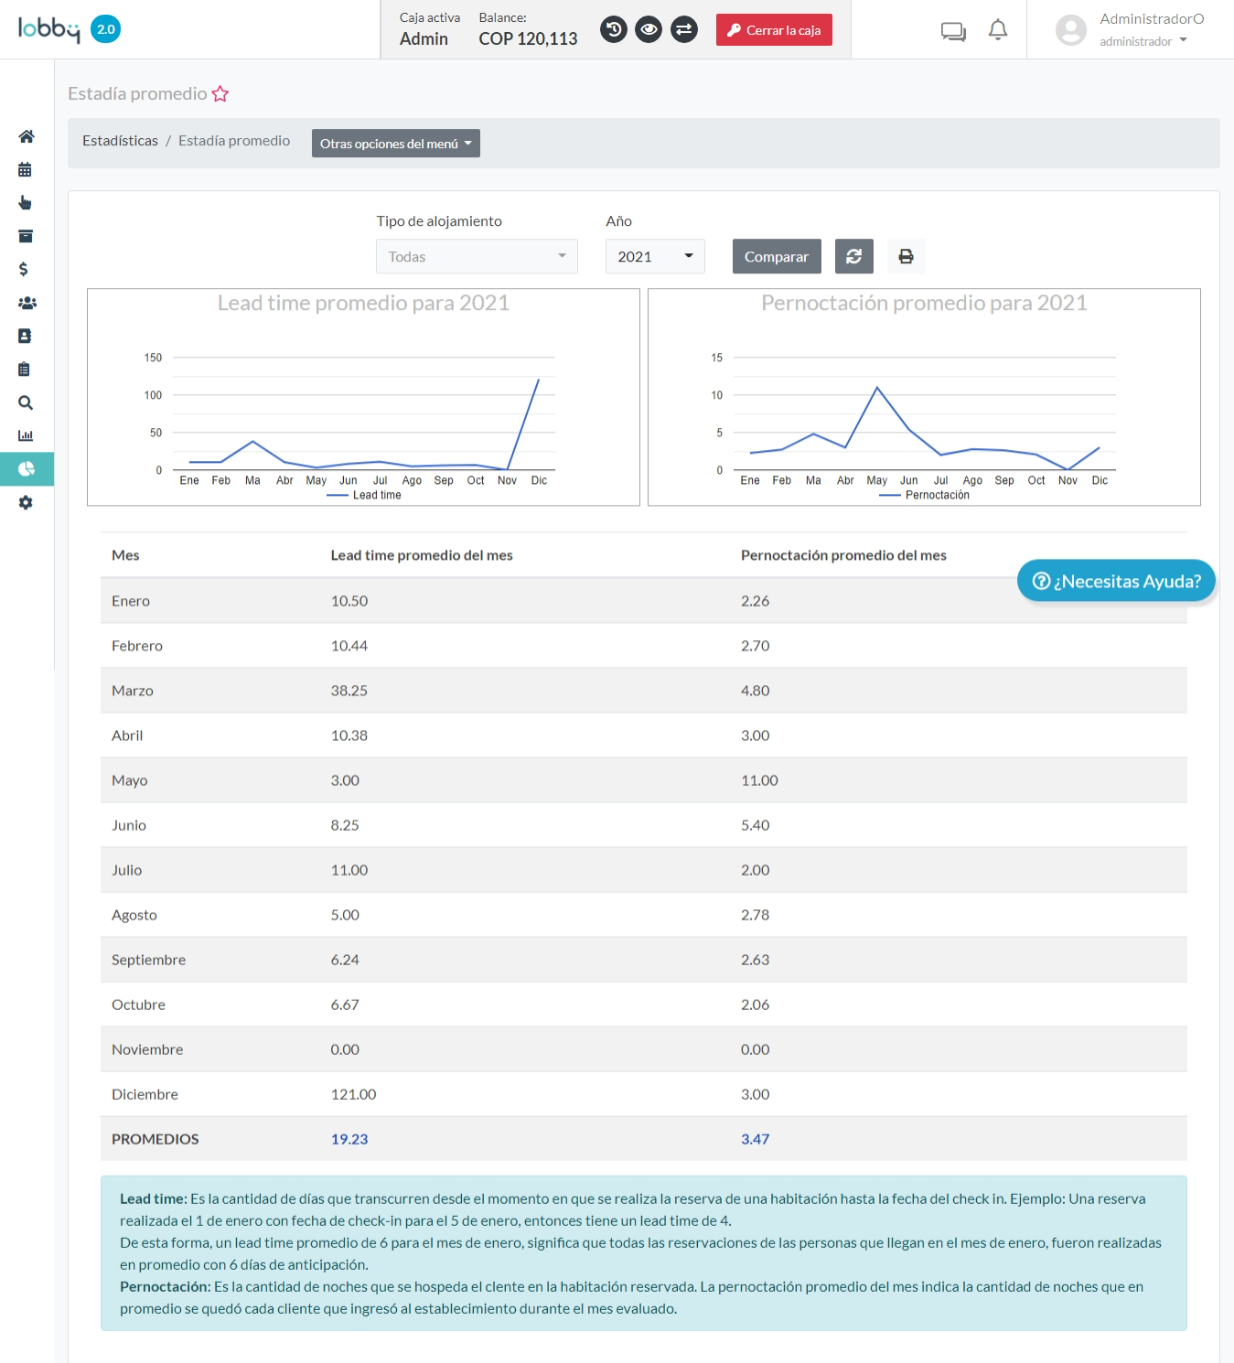Click the eye icon in the header

649,30
